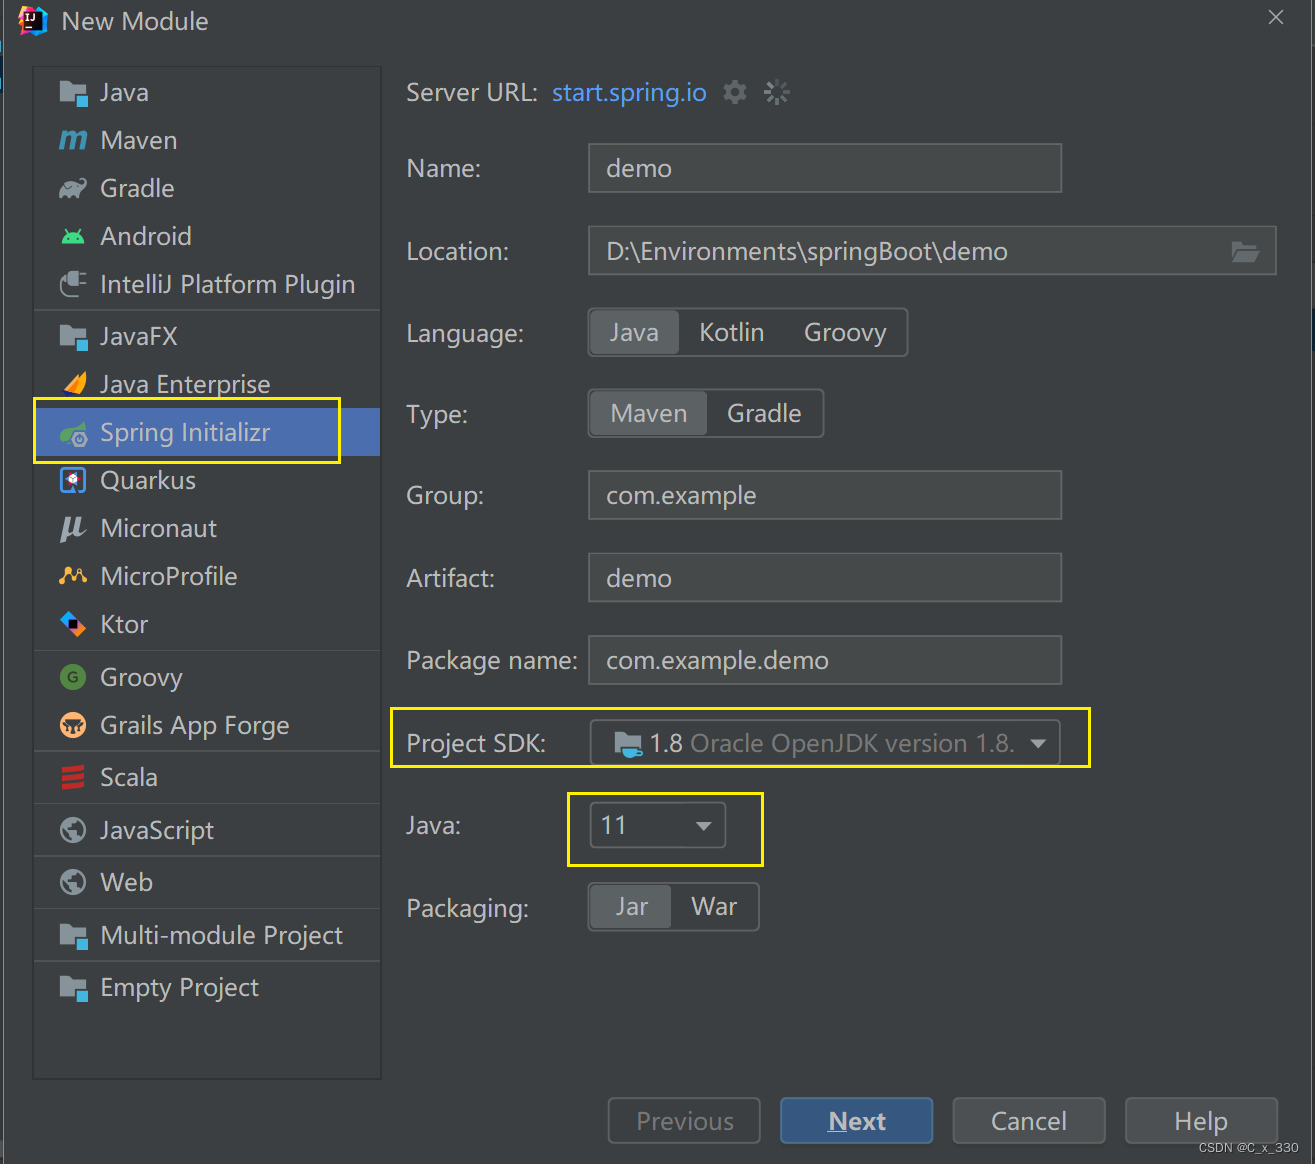This screenshot has width=1315, height=1164.
Task: Click the Group input field
Action: coord(824,495)
